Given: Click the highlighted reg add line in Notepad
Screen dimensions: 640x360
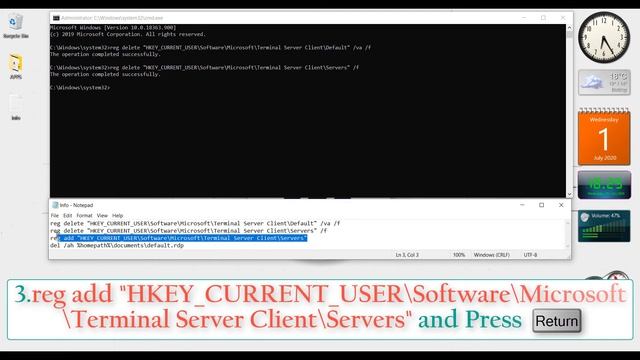Looking at the screenshot, I should [179, 238].
